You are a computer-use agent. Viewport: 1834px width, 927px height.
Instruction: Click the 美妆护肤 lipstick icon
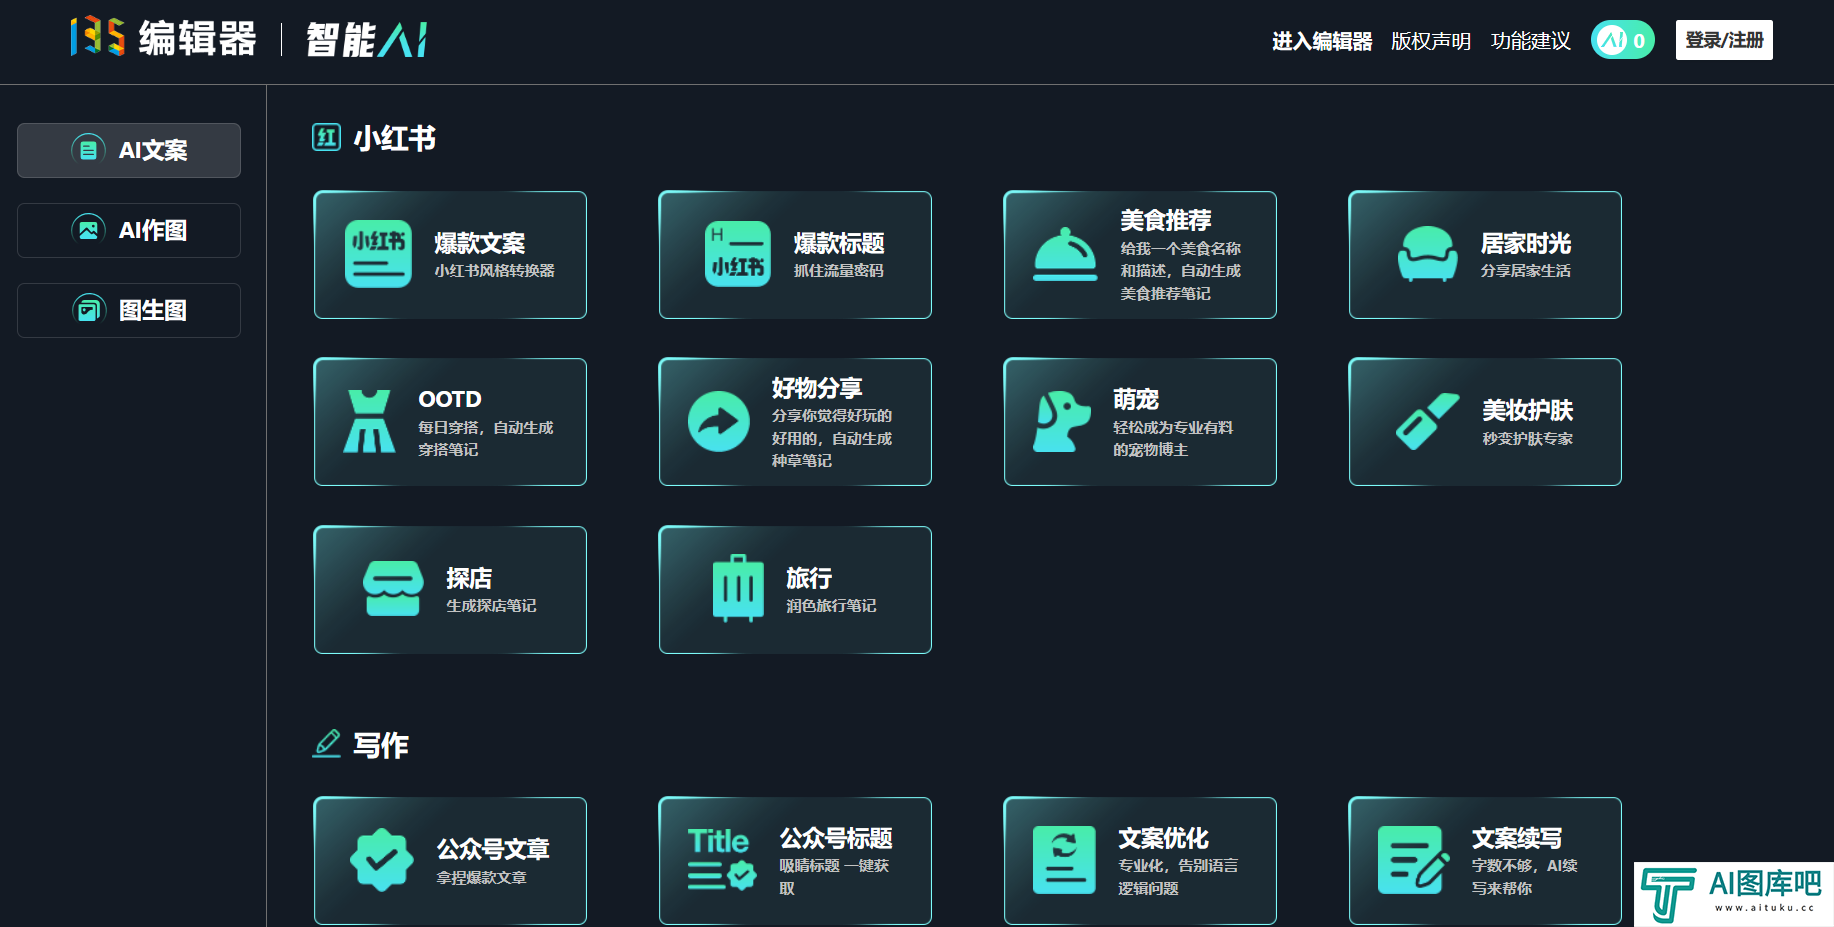[x=1428, y=422]
